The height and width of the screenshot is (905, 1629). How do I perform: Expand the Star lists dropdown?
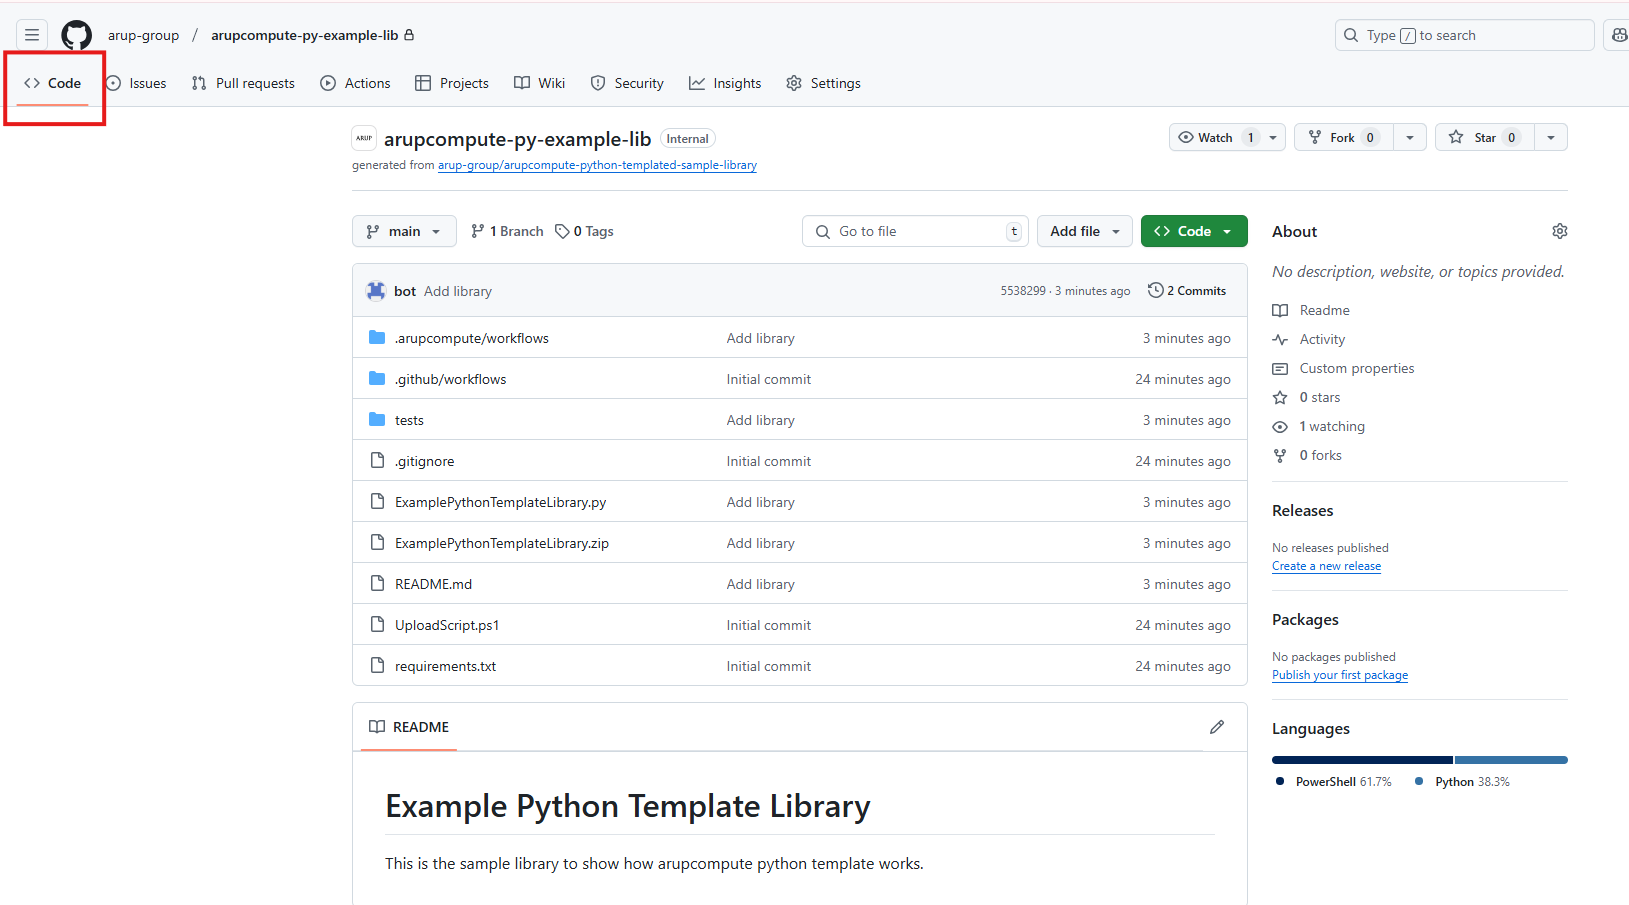[x=1551, y=137]
